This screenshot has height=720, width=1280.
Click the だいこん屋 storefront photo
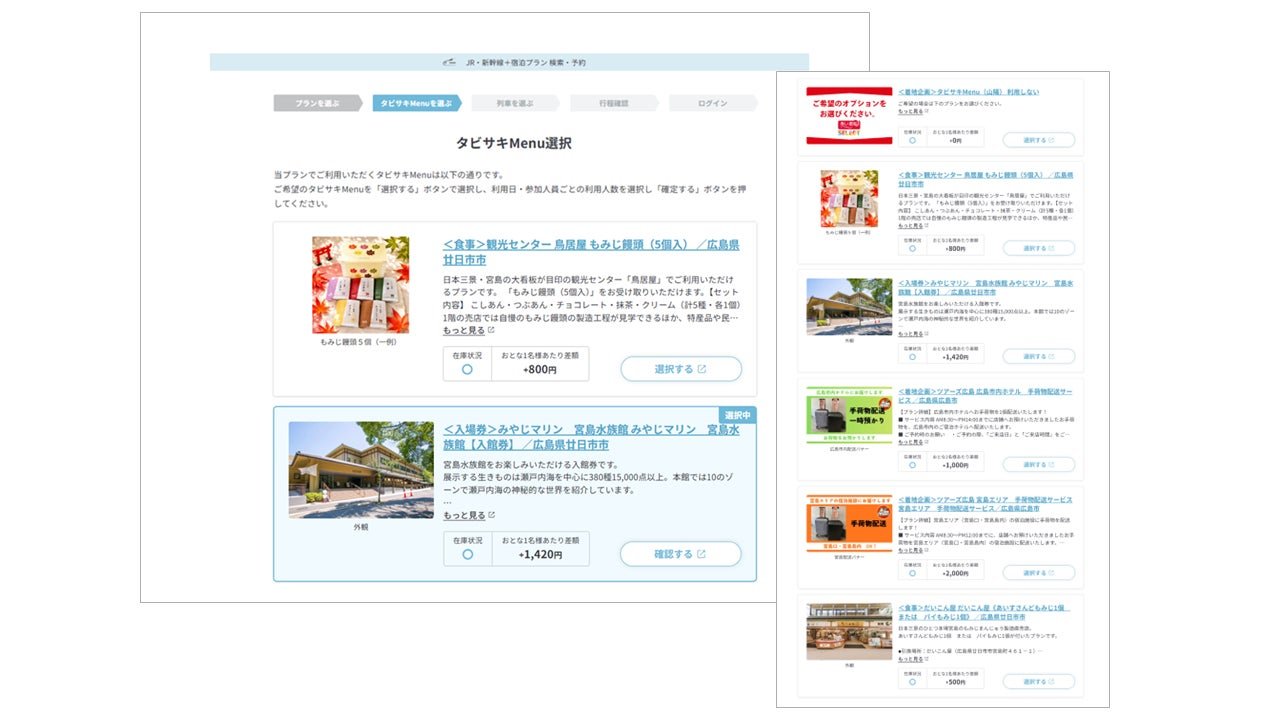[849, 631]
